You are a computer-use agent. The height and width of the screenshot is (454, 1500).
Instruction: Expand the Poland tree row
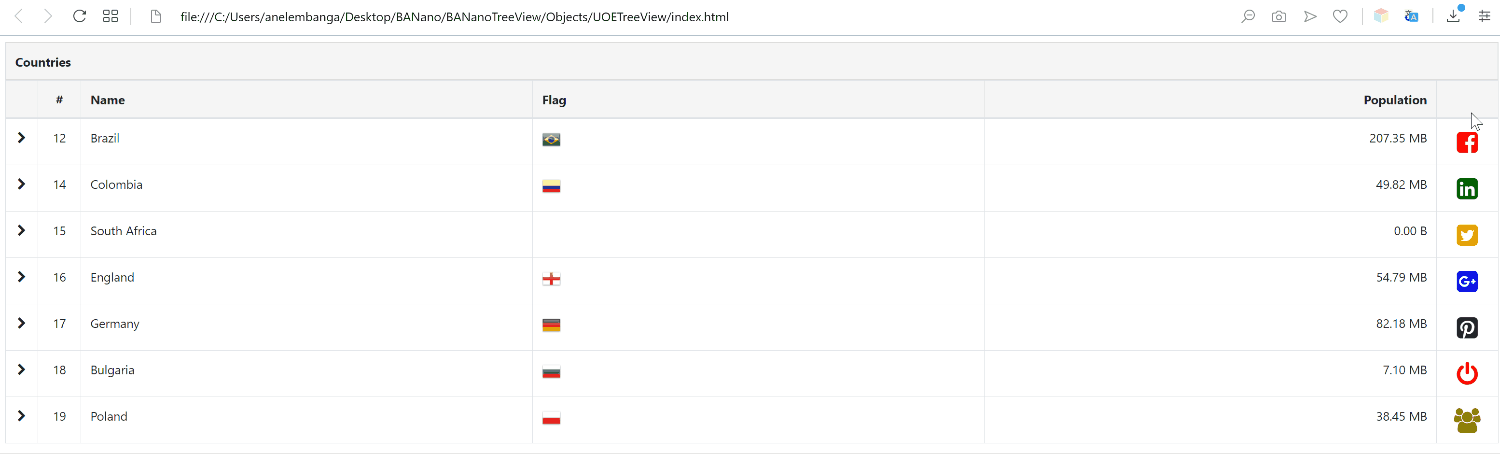point(21,416)
